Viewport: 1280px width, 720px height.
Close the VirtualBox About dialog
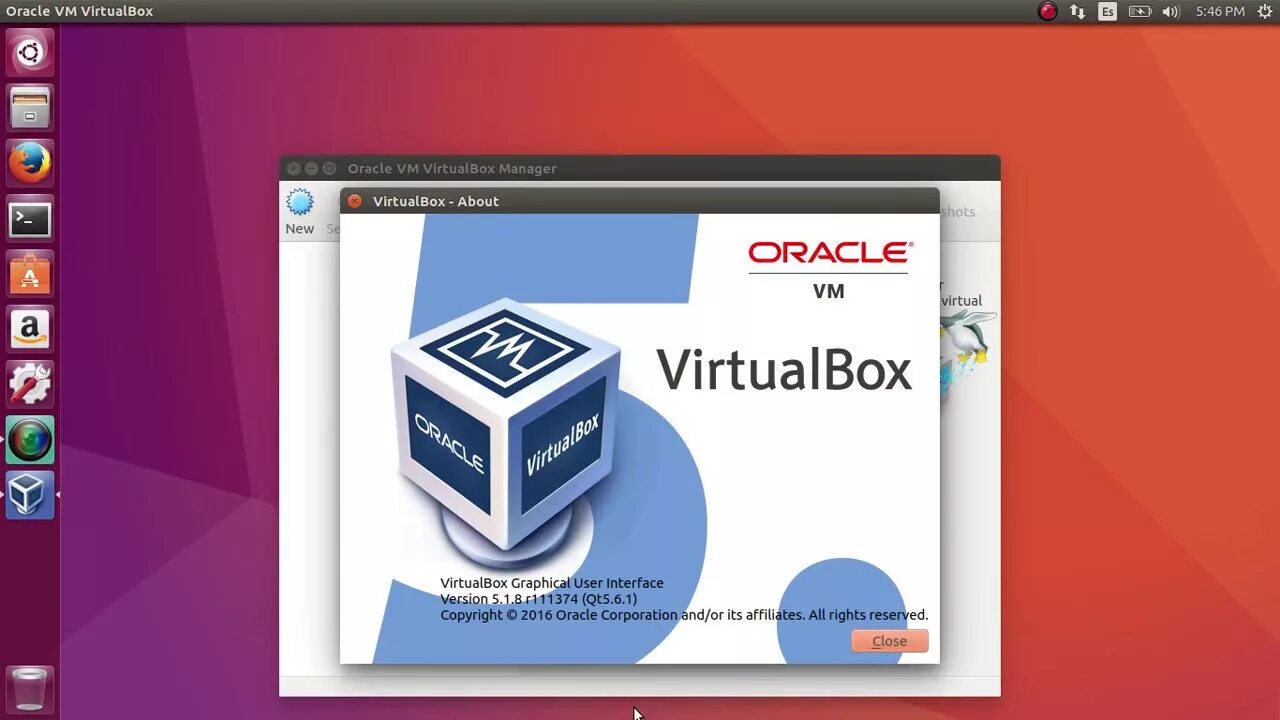tap(889, 641)
